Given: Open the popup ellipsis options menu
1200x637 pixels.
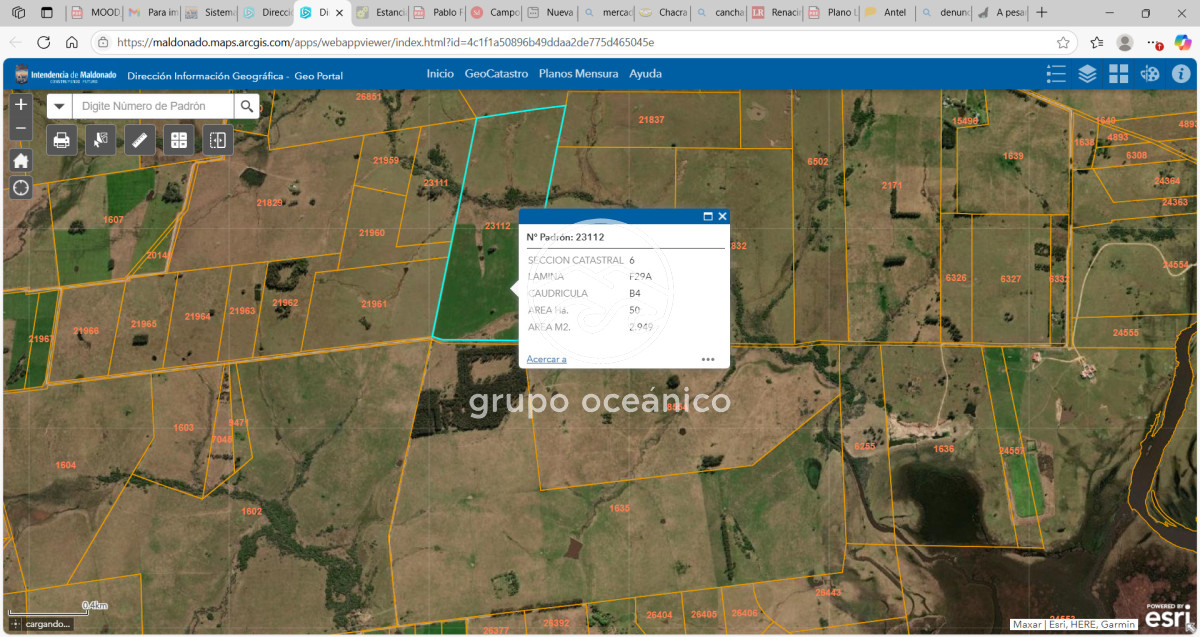Looking at the screenshot, I should pos(708,359).
